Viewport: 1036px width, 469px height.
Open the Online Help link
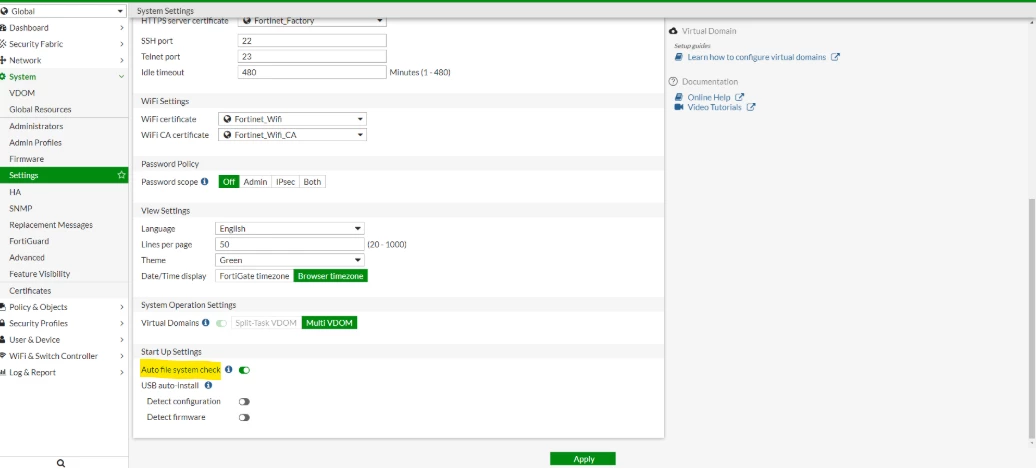[709, 98]
